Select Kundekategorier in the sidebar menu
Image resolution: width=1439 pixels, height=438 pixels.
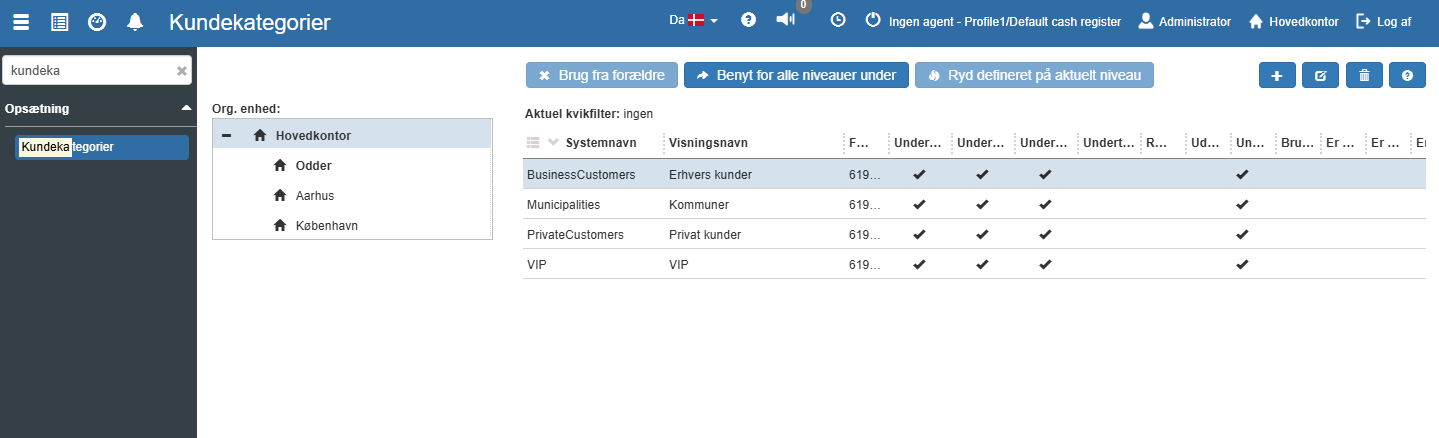[103, 147]
